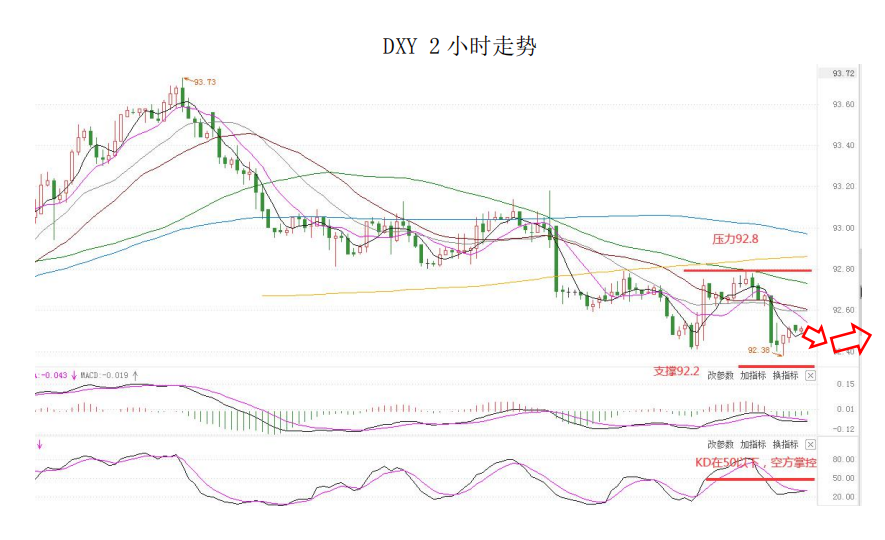
Task: Click 换指标 in the MACD panel
Action: click(785, 376)
